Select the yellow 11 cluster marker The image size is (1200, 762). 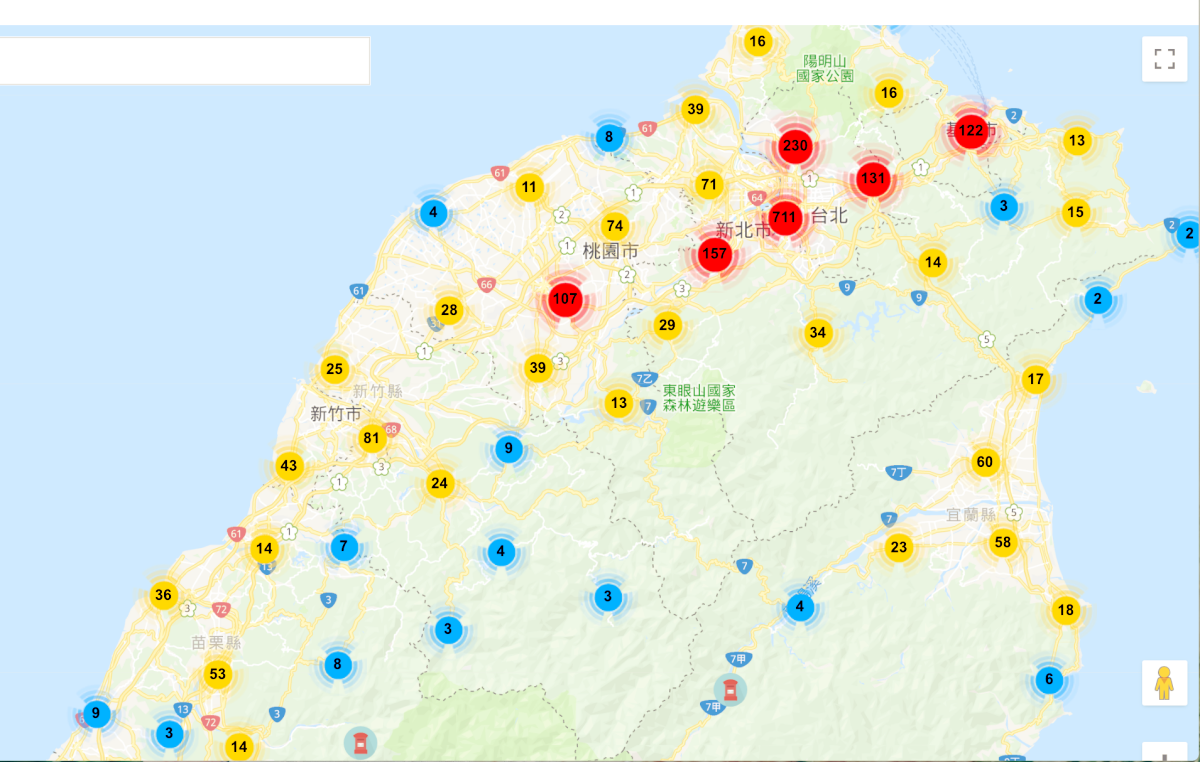pos(529,187)
